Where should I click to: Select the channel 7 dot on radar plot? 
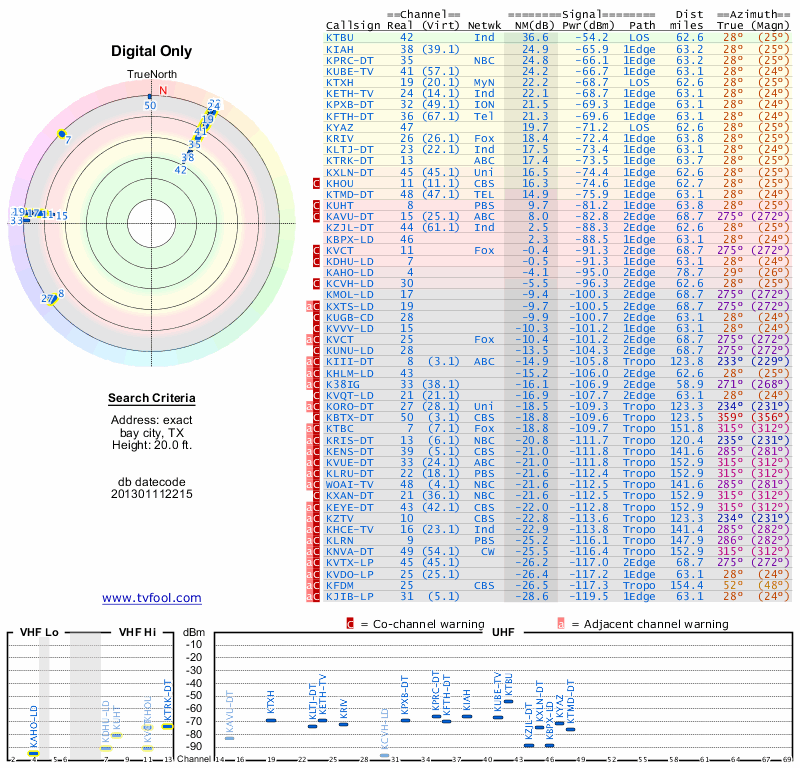[62, 134]
